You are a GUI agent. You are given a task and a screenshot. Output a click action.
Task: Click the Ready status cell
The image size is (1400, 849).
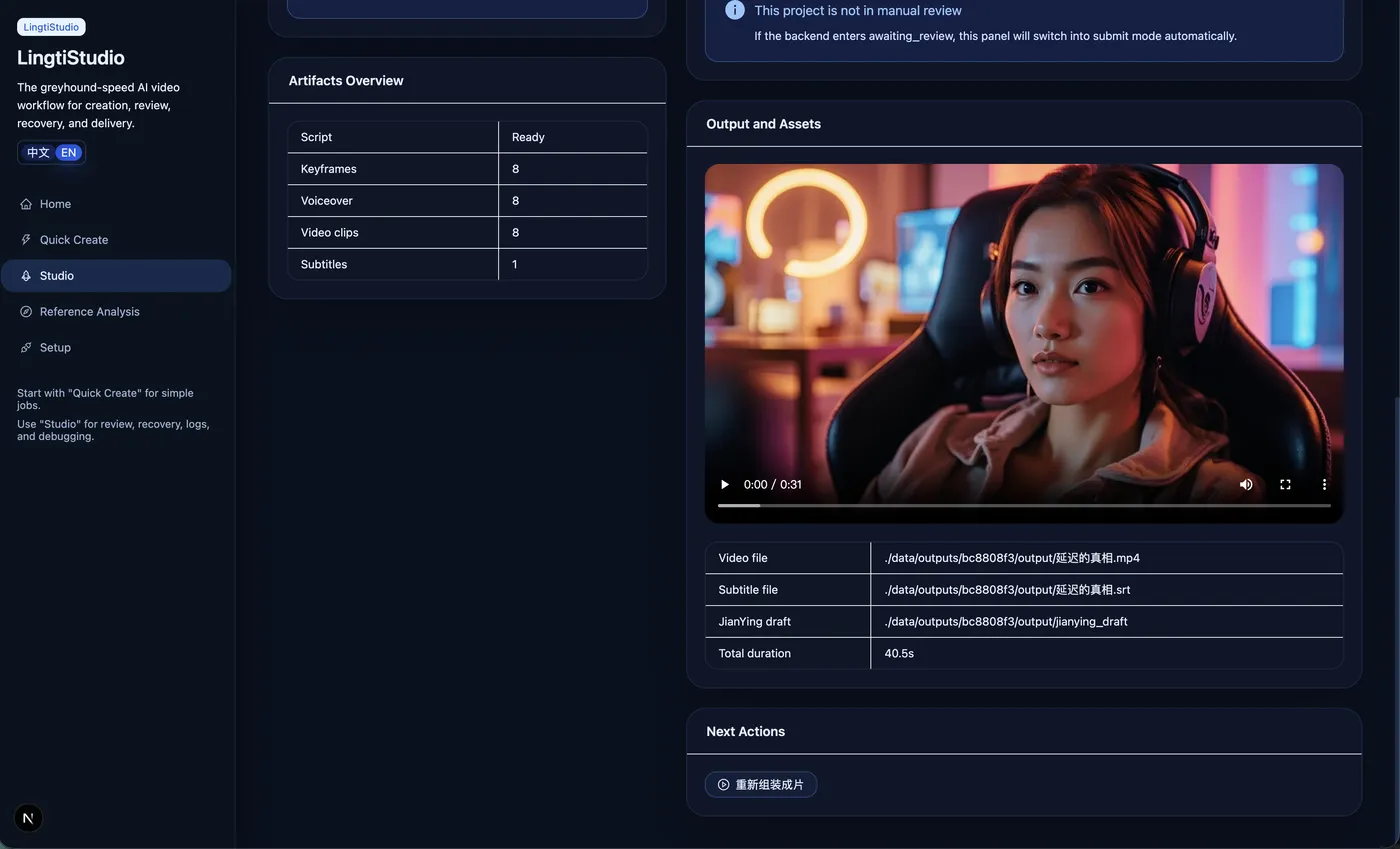(x=528, y=137)
